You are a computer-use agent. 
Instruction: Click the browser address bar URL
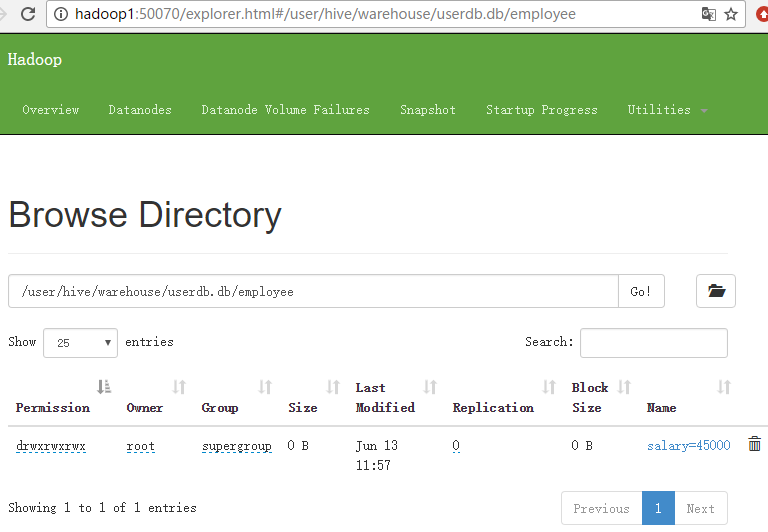[325, 14]
